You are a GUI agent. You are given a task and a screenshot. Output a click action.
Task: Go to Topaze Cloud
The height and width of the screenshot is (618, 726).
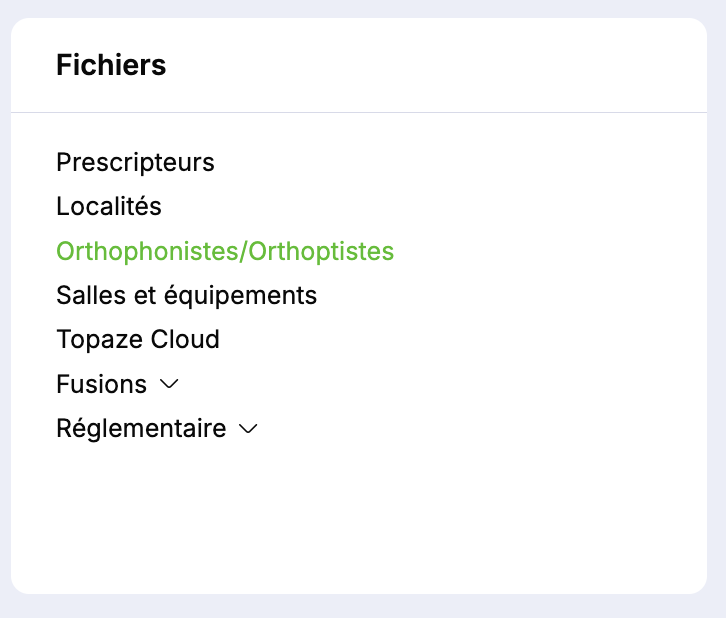click(x=138, y=340)
